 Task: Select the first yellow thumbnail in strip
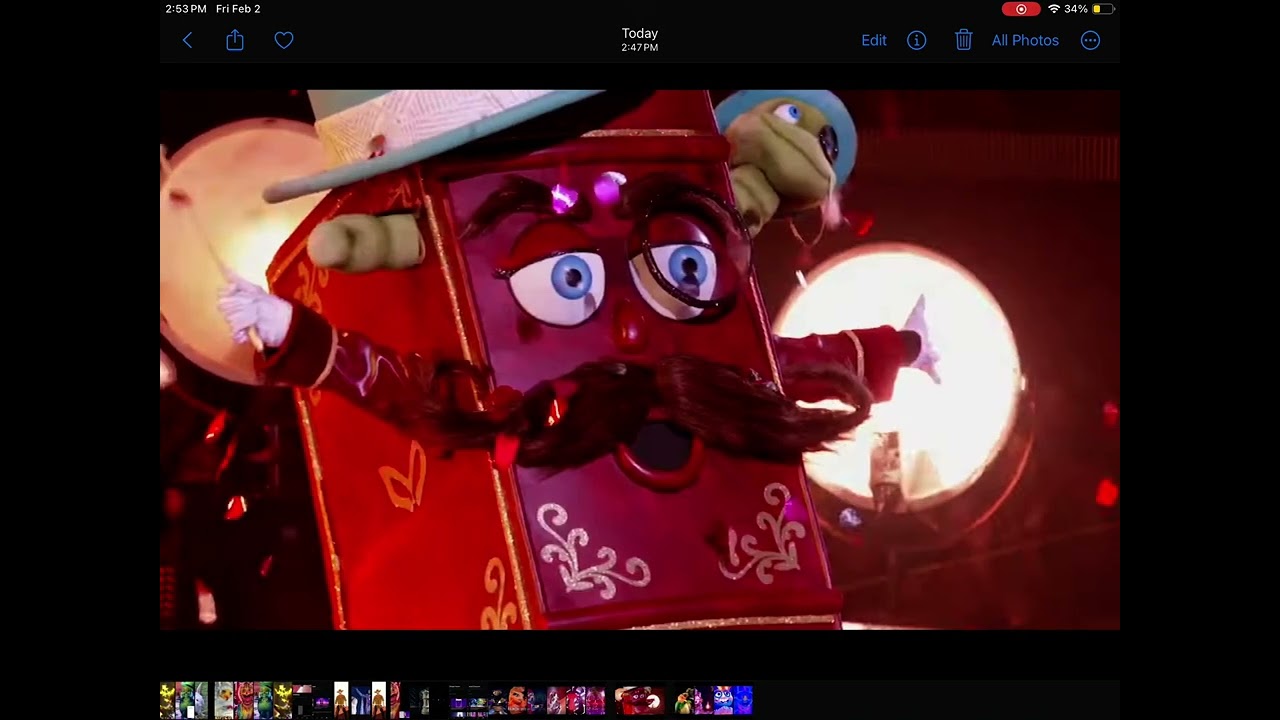click(167, 700)
